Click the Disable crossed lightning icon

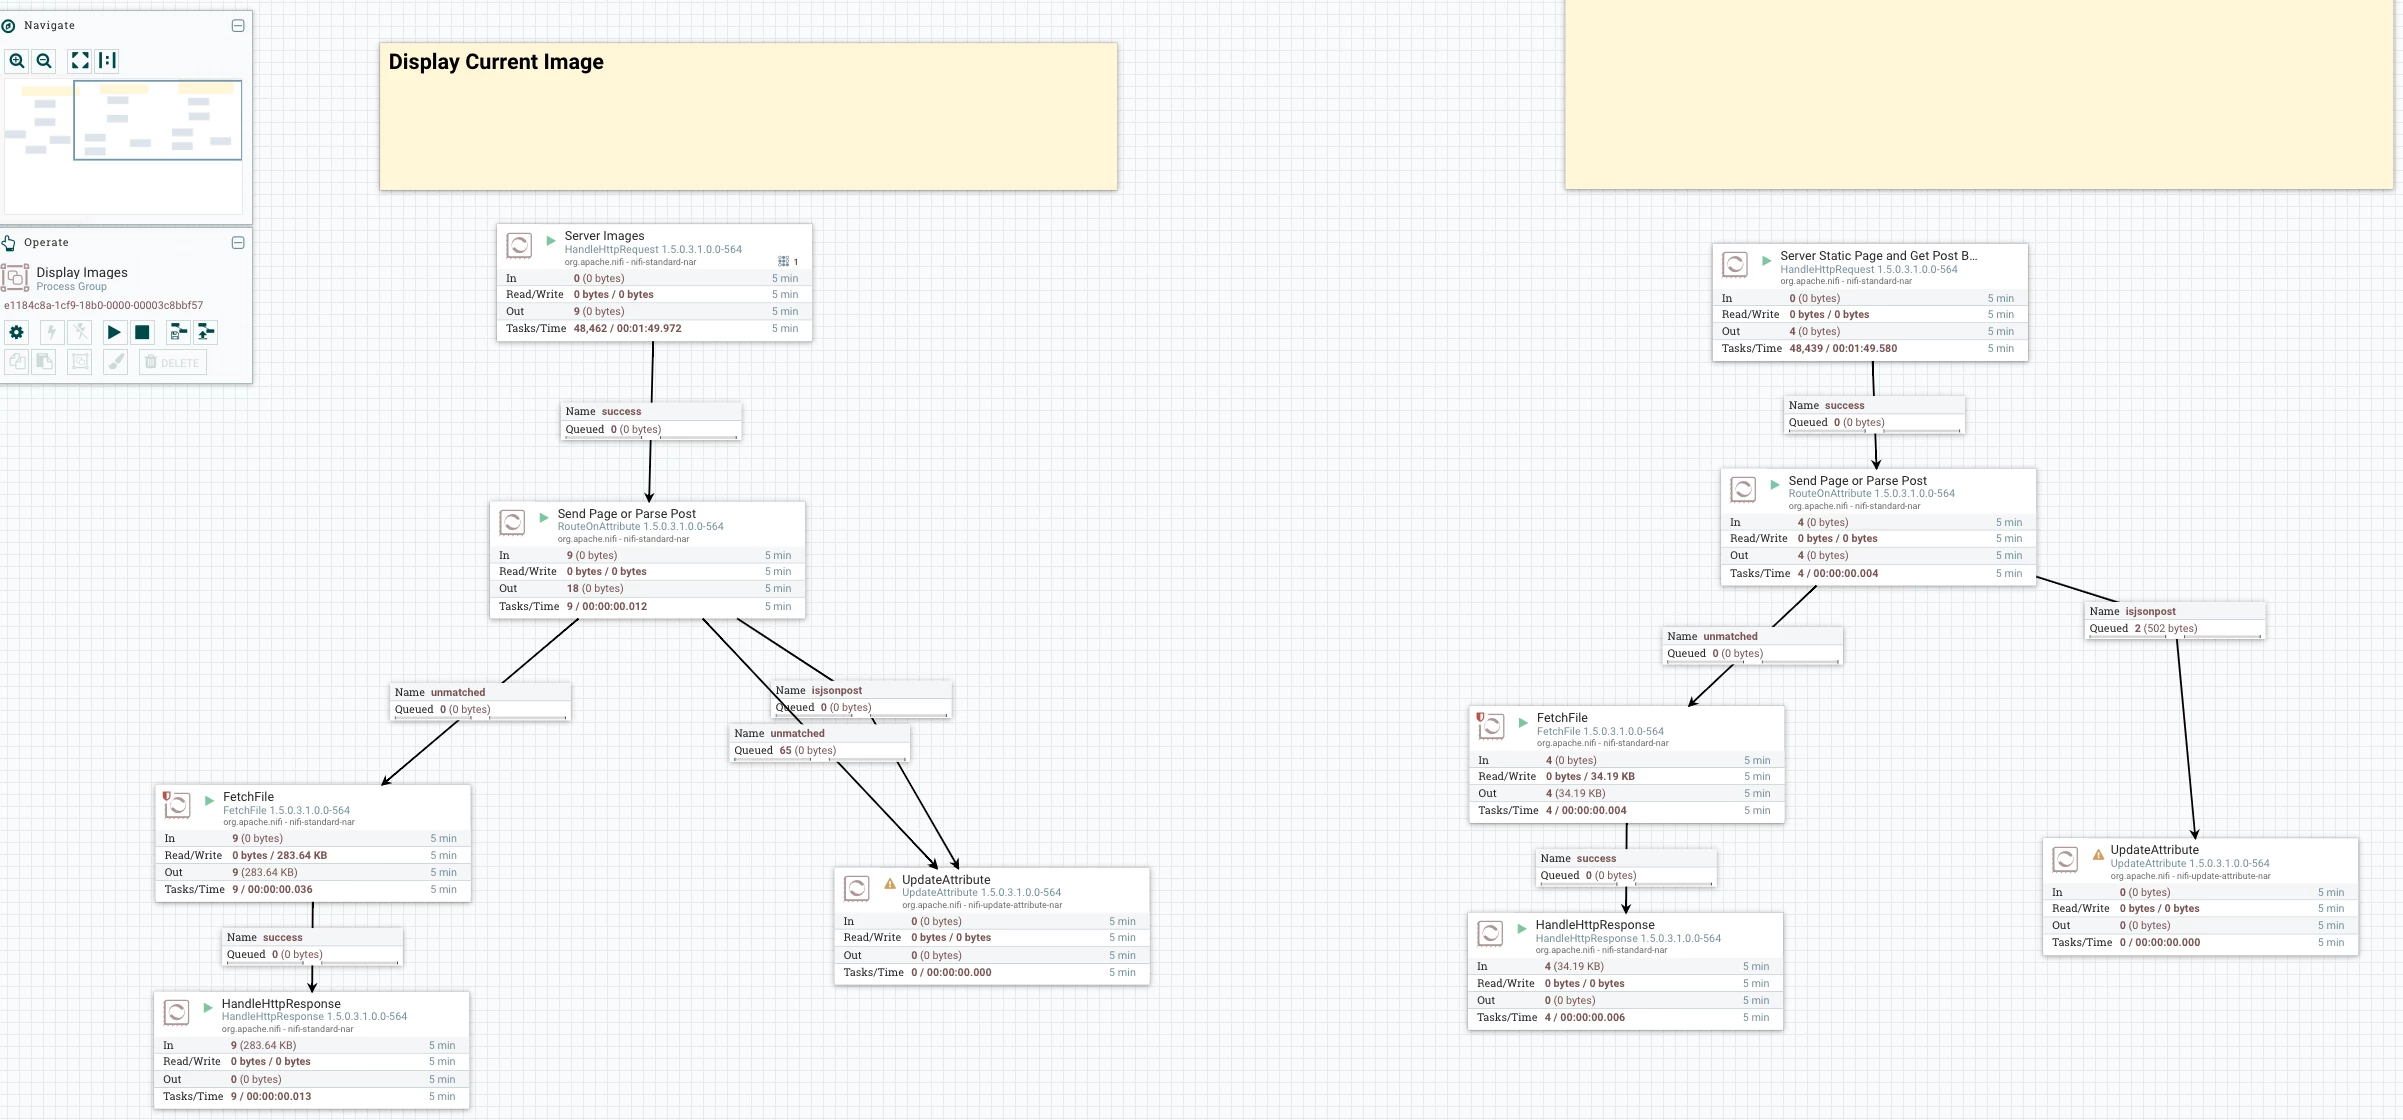tap(80, 332)
